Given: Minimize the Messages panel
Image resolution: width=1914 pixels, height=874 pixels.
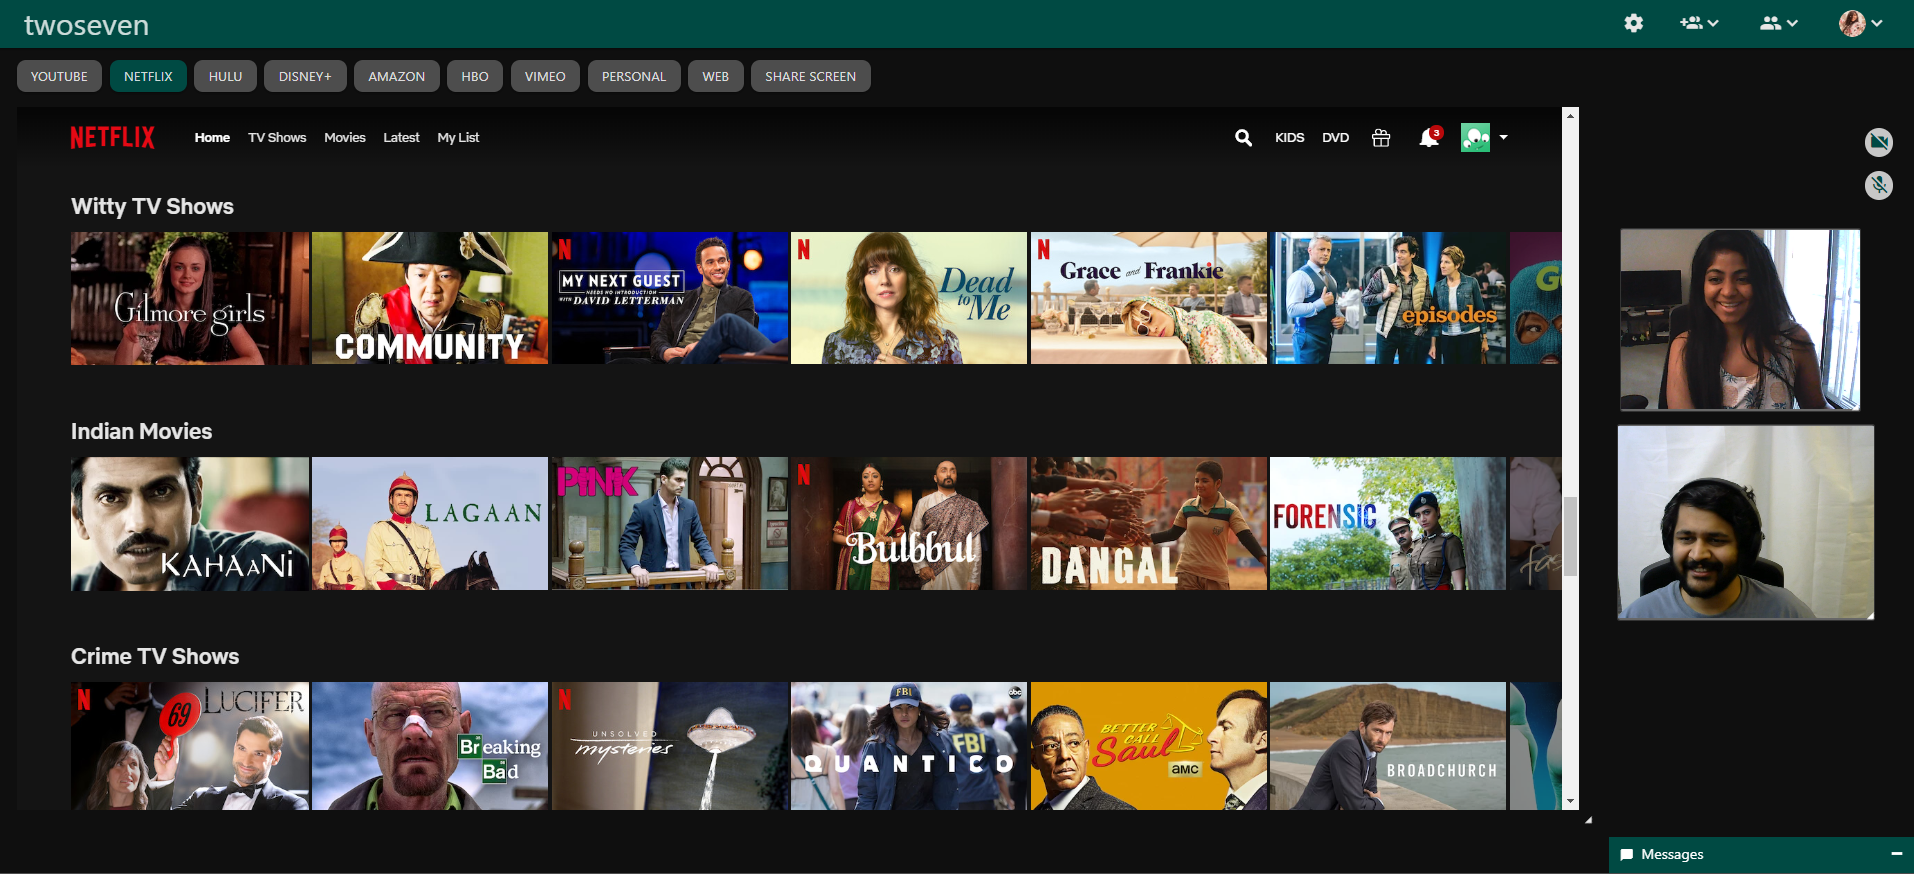Looking at the screenshot, I should (1896, 854).
